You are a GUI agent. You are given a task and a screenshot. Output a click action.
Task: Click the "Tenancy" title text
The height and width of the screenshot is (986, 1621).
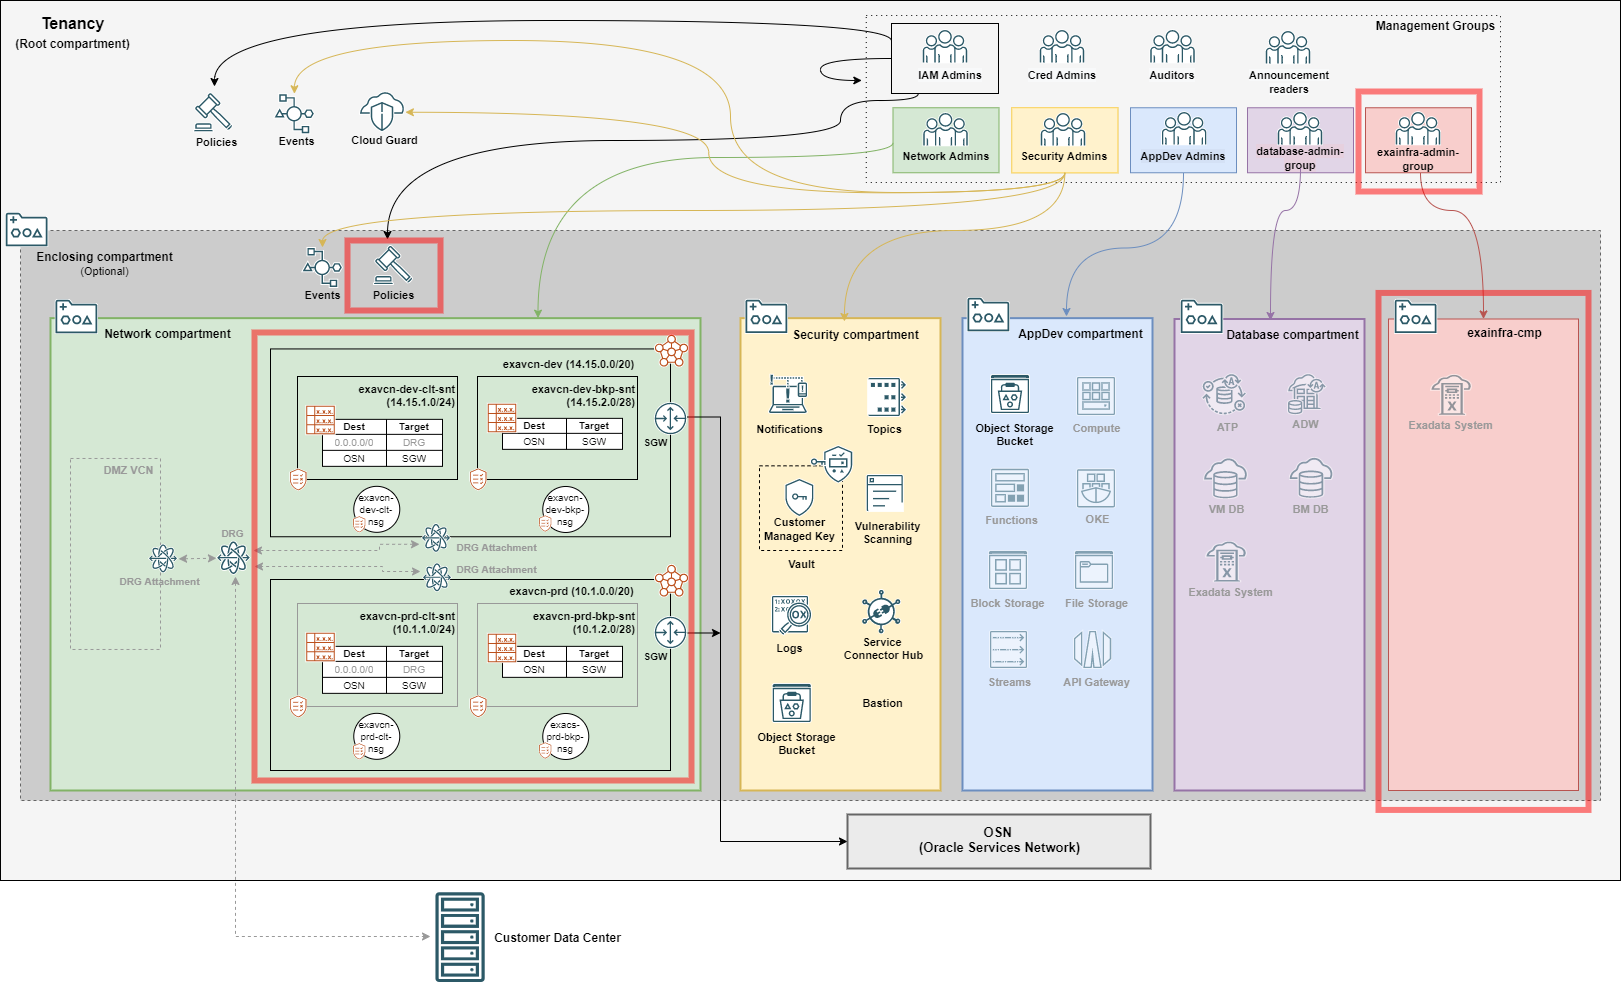[73, 23]
